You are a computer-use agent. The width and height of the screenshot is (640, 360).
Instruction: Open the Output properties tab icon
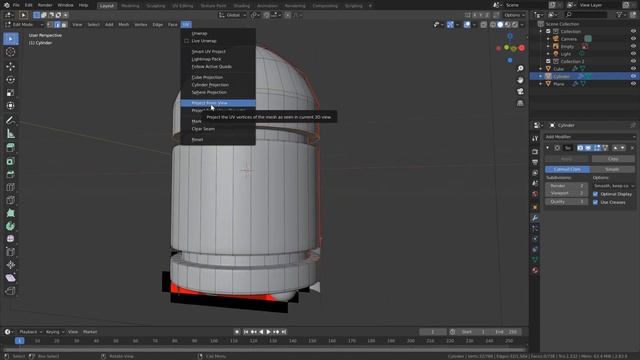(x=535, y=162)
